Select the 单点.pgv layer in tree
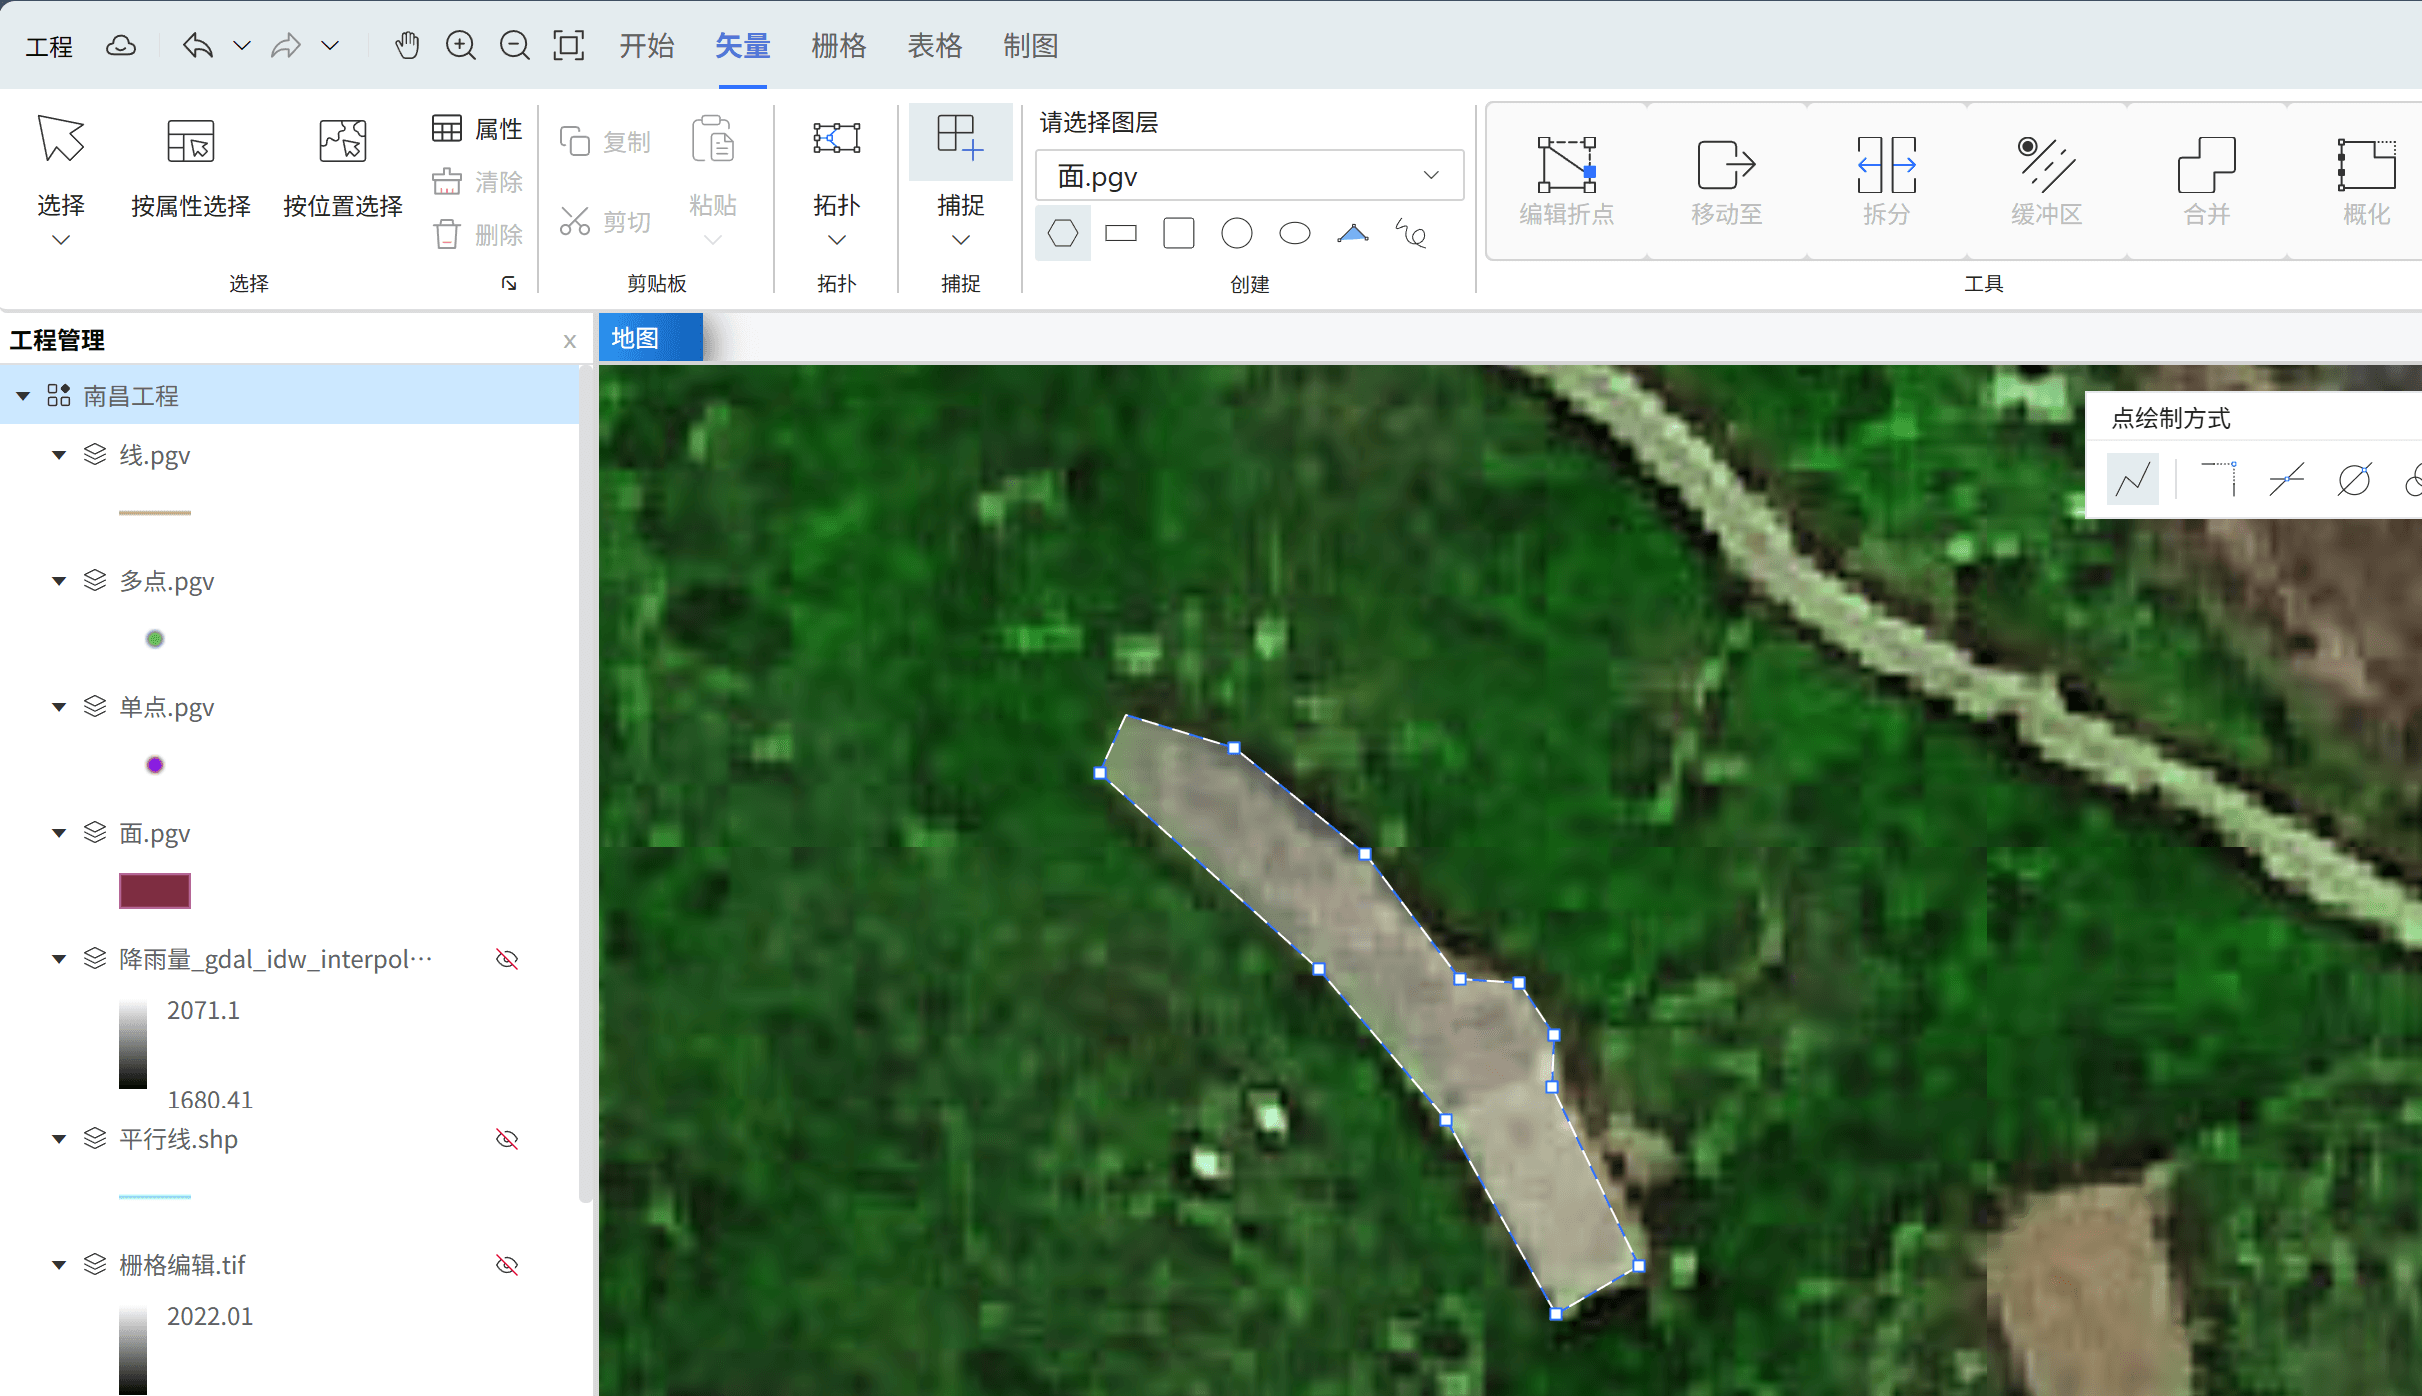 [x=166, y=707]
